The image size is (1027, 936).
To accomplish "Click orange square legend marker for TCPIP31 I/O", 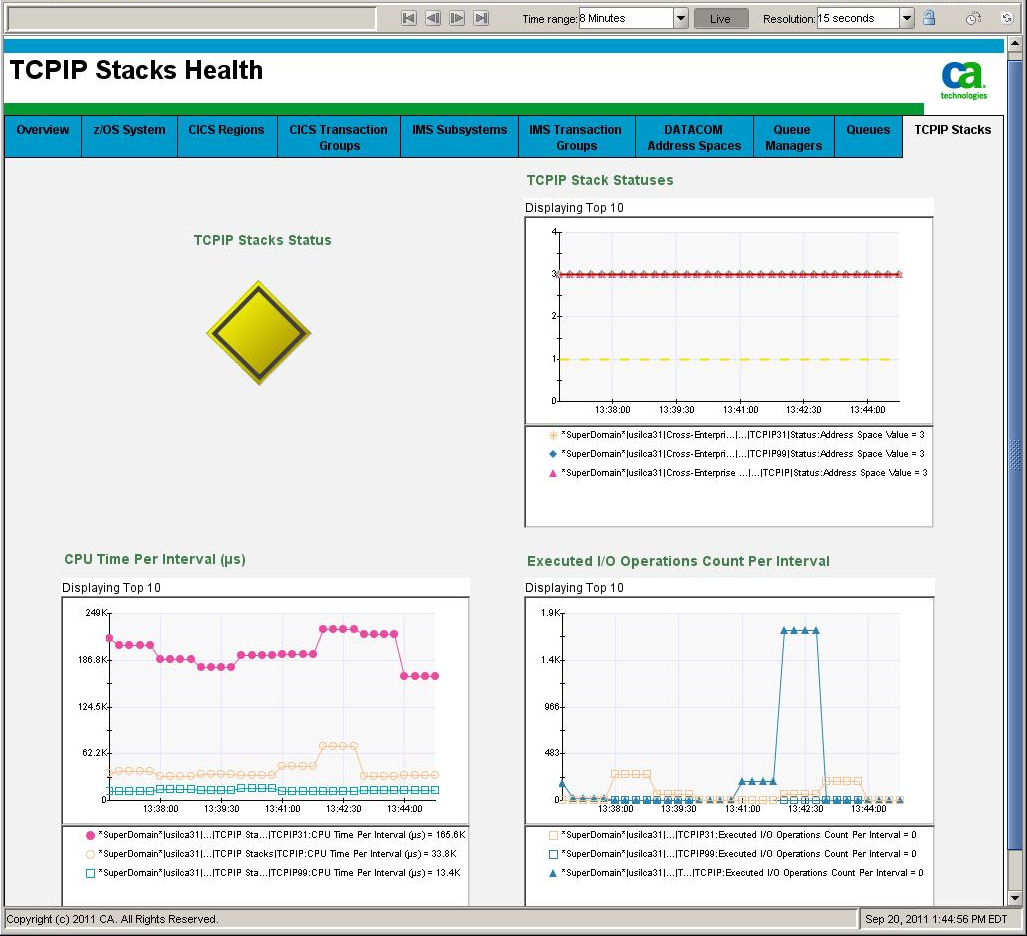I will tap(553, 835).
